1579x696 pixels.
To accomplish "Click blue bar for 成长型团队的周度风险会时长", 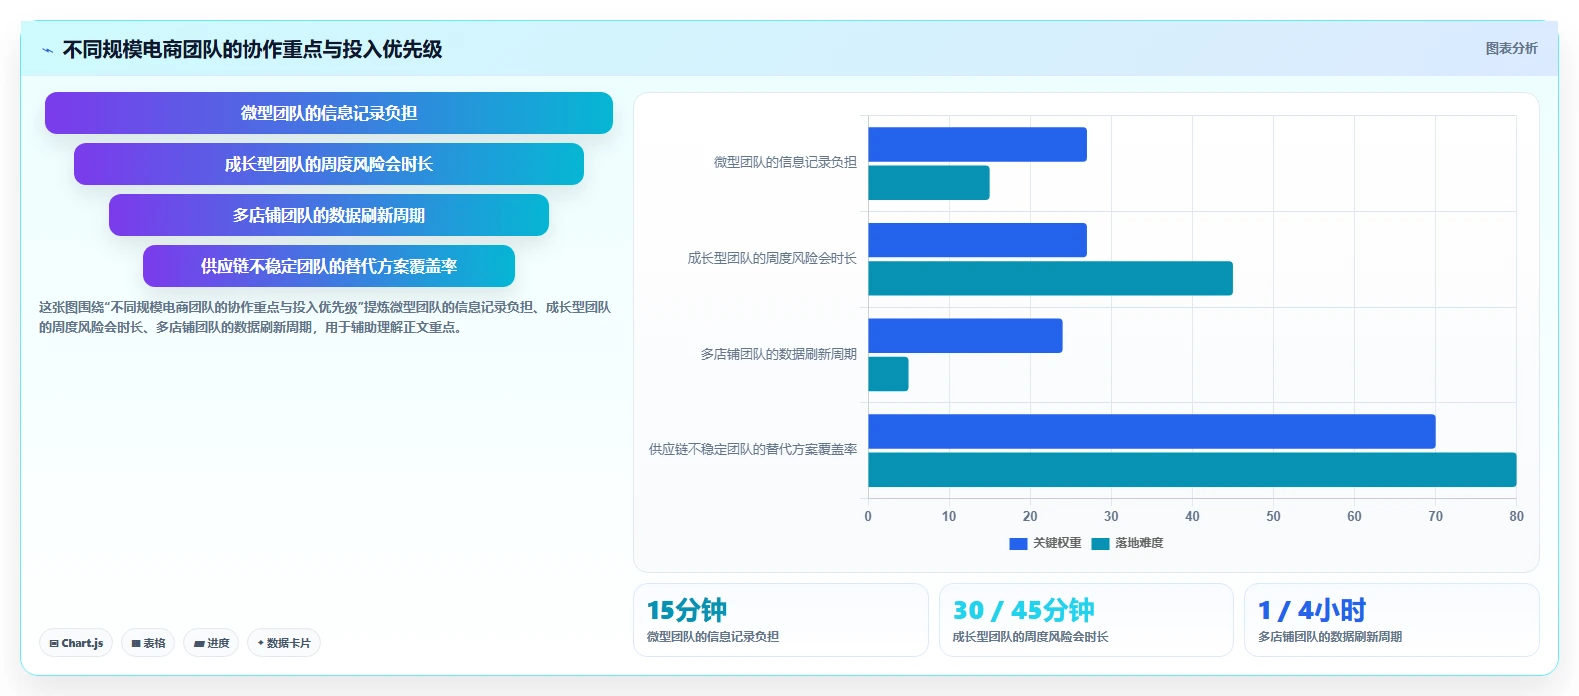I will pyautogui.click(x=977, y=240).
